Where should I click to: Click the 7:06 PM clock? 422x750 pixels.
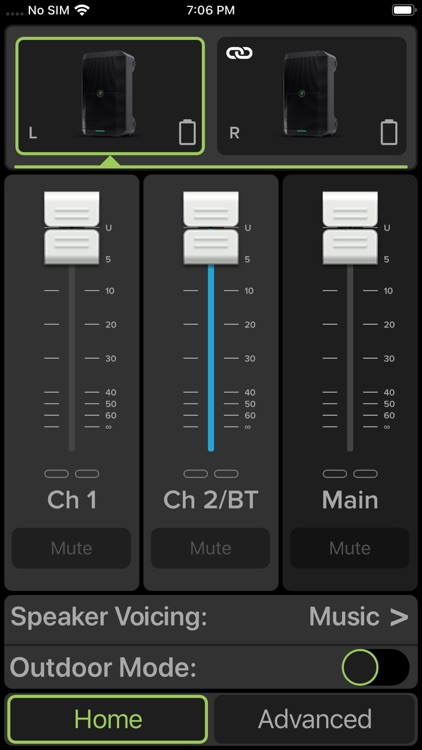(211, 10)
